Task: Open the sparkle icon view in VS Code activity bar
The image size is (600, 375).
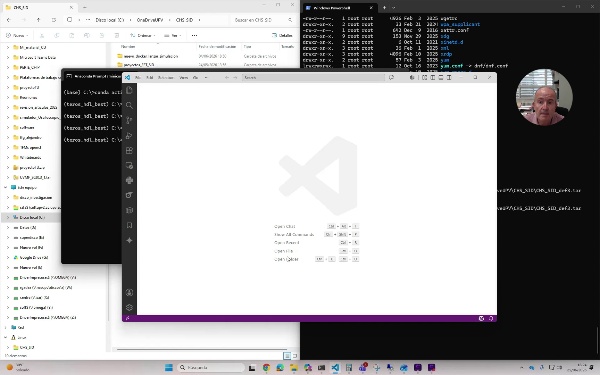Action: point(129,240)
